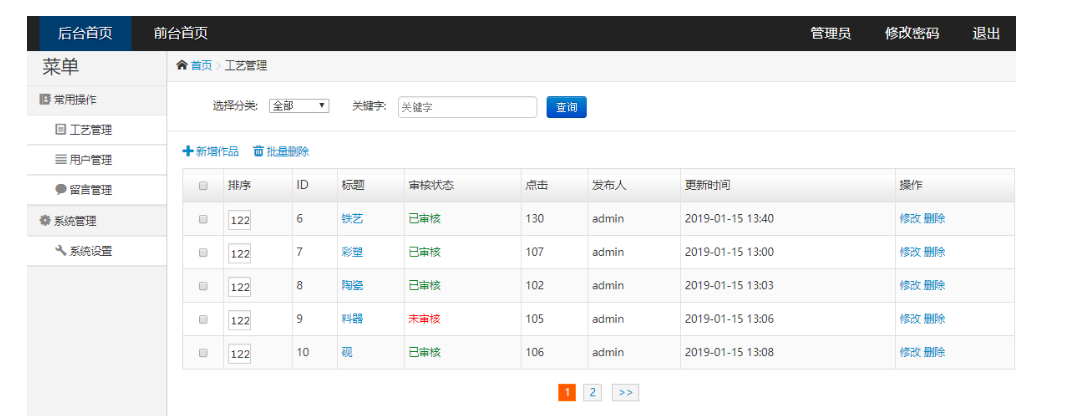Open the 陶瓷 title link
The width and height of the screenshot is (1085, 416).
pos(352,285)
